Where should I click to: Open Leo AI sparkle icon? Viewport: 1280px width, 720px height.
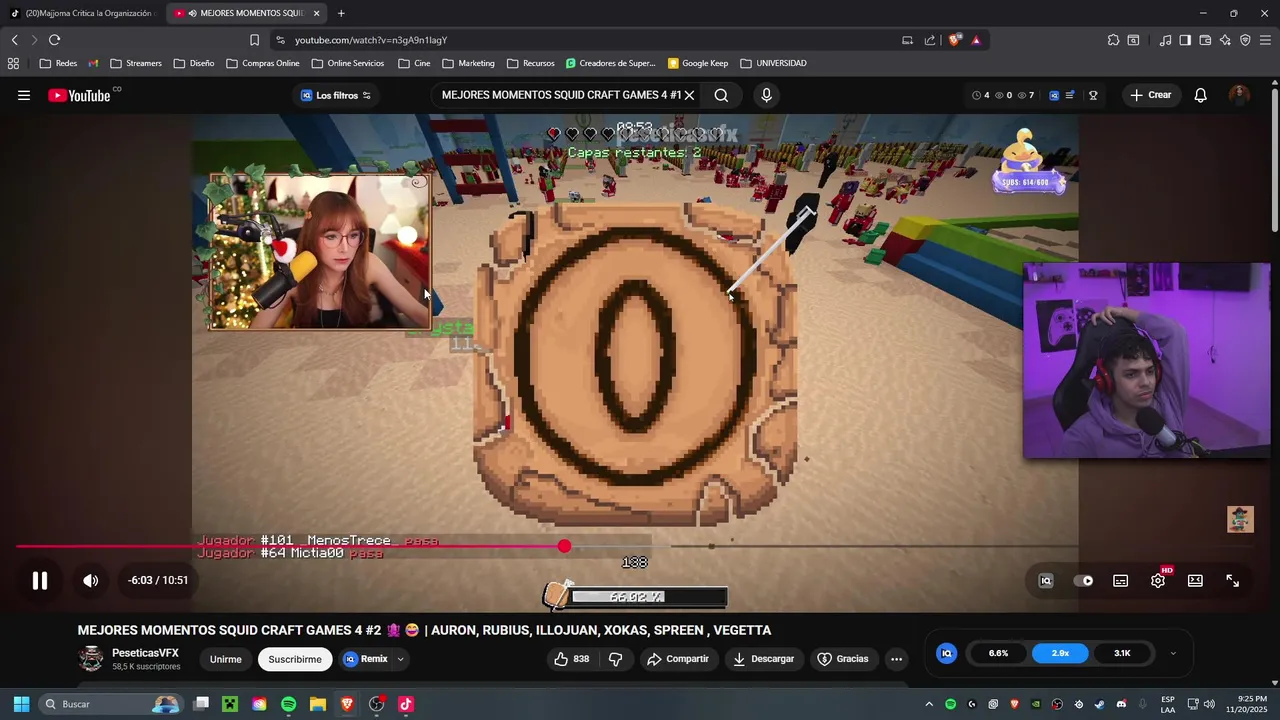pyautogui.click(x=1225, y=40)
